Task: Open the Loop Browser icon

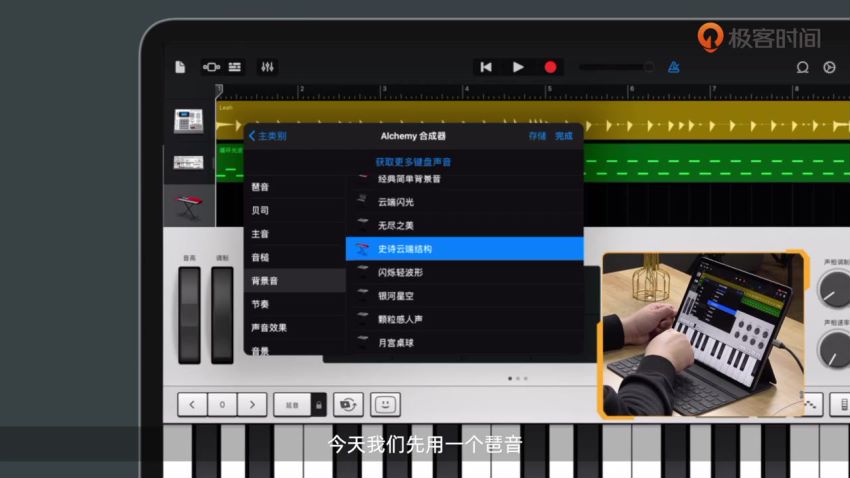Action: coord(802,67)
